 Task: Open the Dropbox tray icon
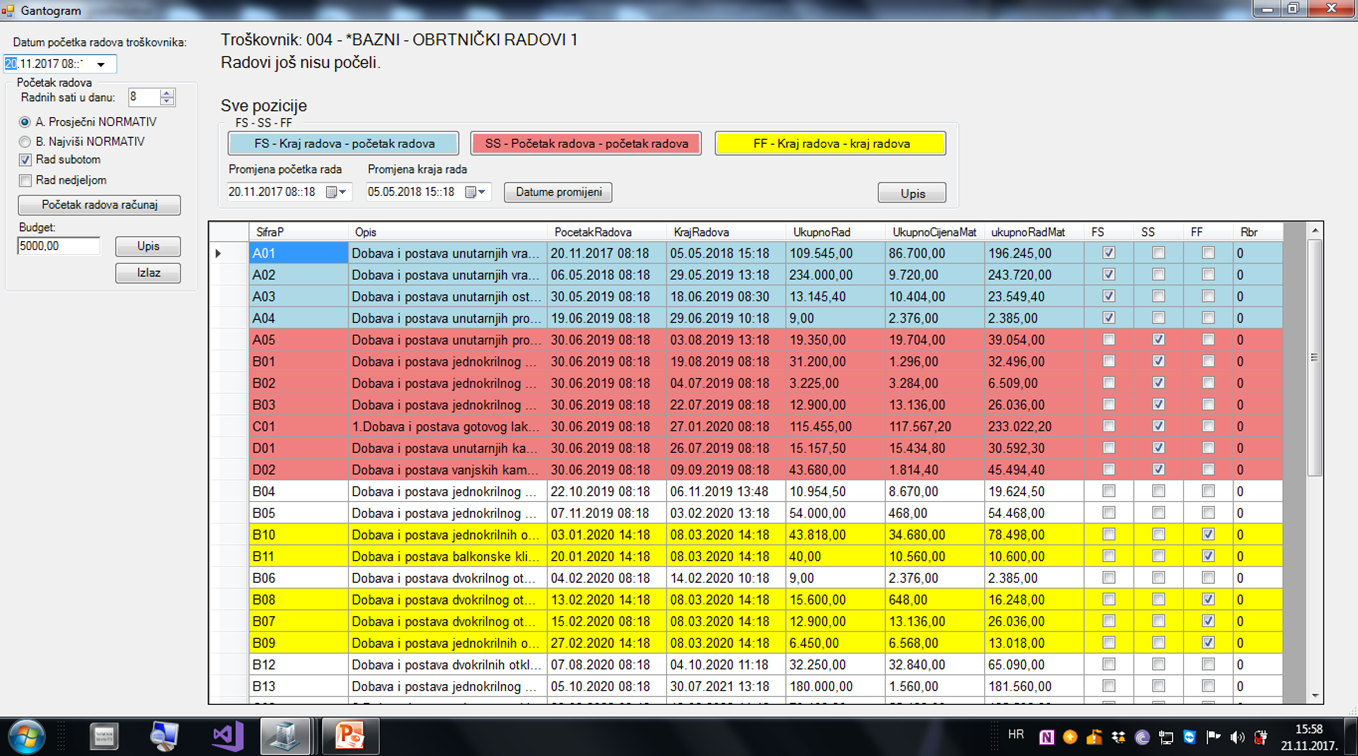pos(1118,738)
